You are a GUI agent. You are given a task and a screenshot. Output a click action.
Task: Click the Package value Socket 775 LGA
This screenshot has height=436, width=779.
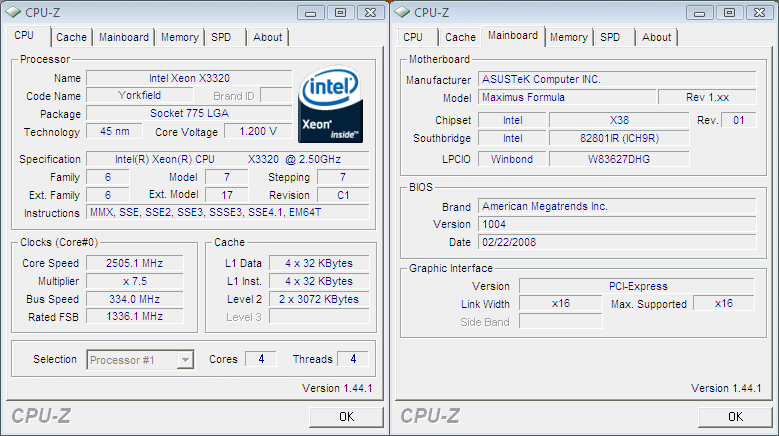[189, 113]
